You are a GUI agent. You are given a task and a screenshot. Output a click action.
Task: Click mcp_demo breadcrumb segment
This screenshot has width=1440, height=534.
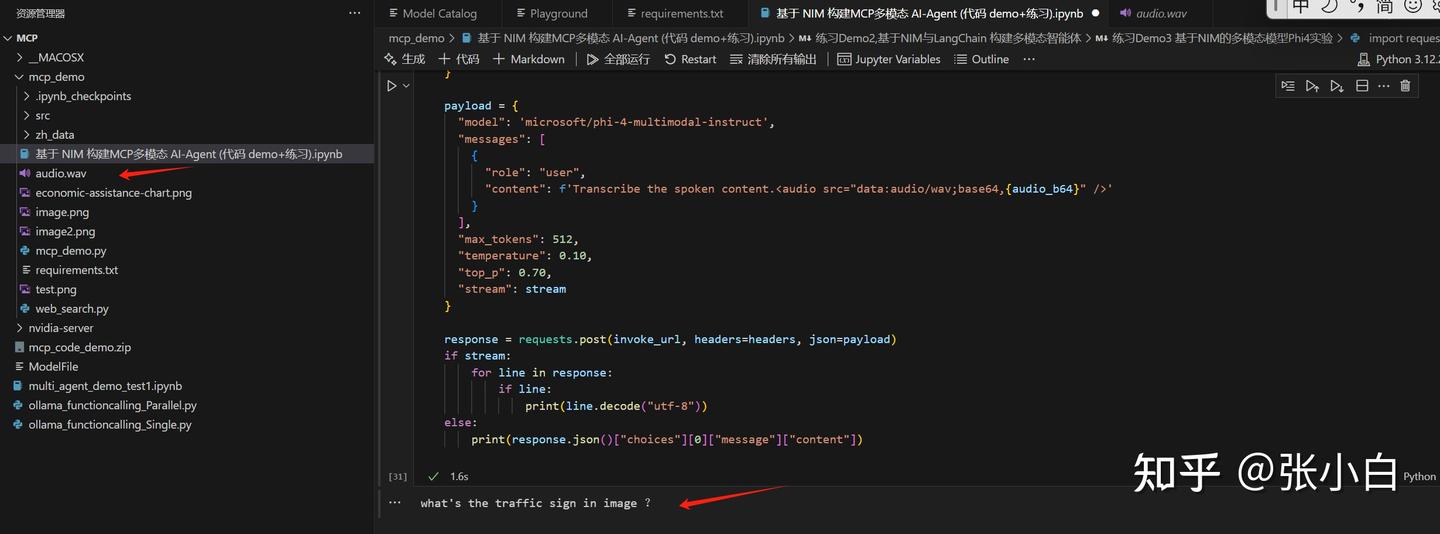[416, 38]
